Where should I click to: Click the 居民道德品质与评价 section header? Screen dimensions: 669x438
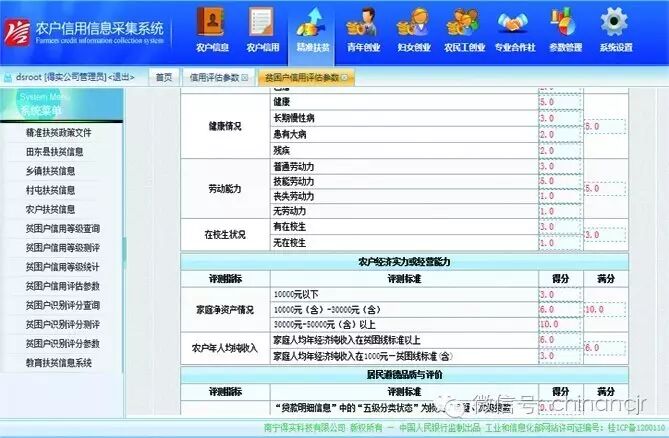404,374
